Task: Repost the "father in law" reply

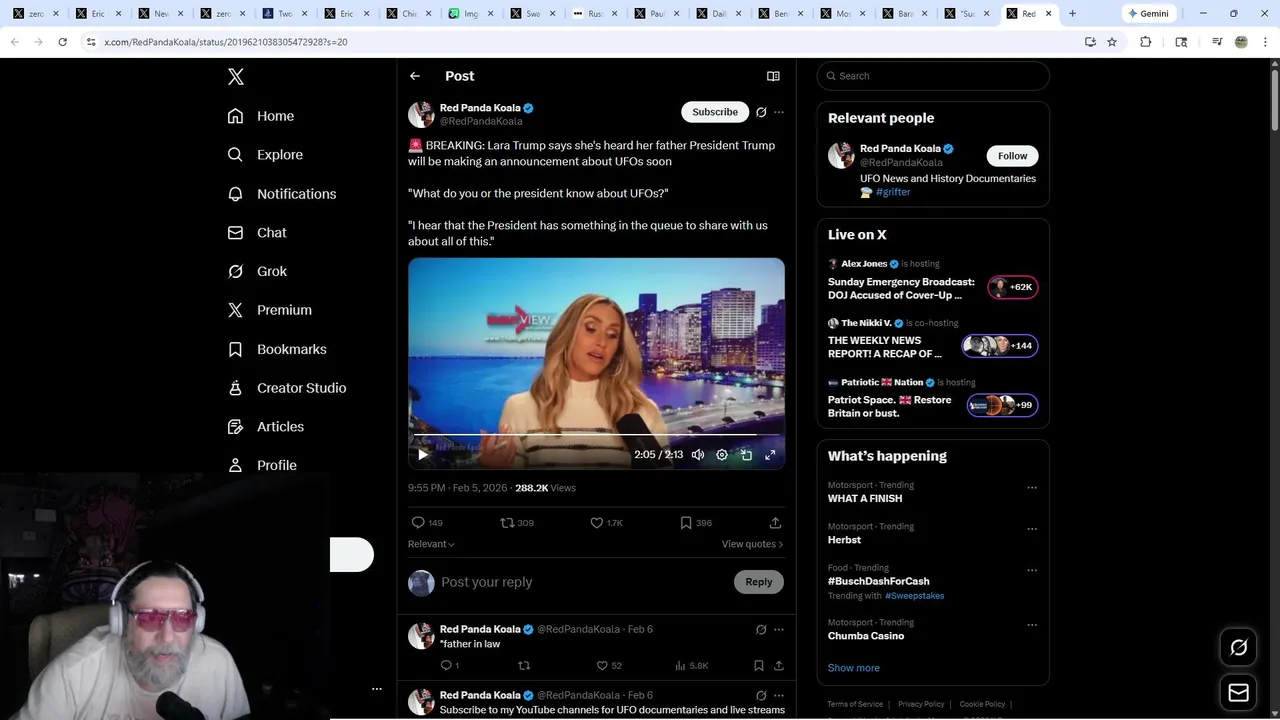Action: point(524,666)
